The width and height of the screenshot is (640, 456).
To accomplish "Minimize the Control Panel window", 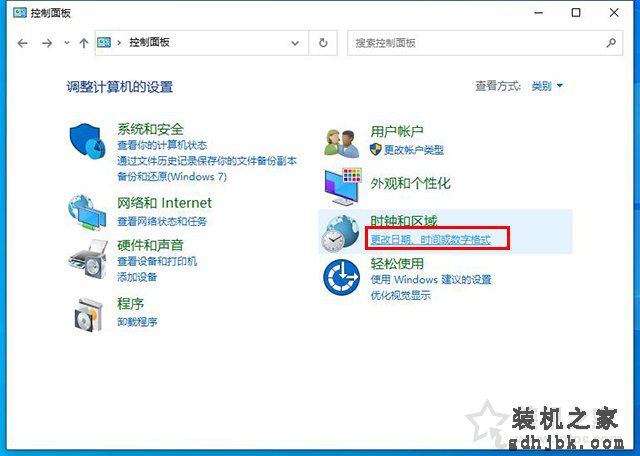I will click(x=539, y=13).
